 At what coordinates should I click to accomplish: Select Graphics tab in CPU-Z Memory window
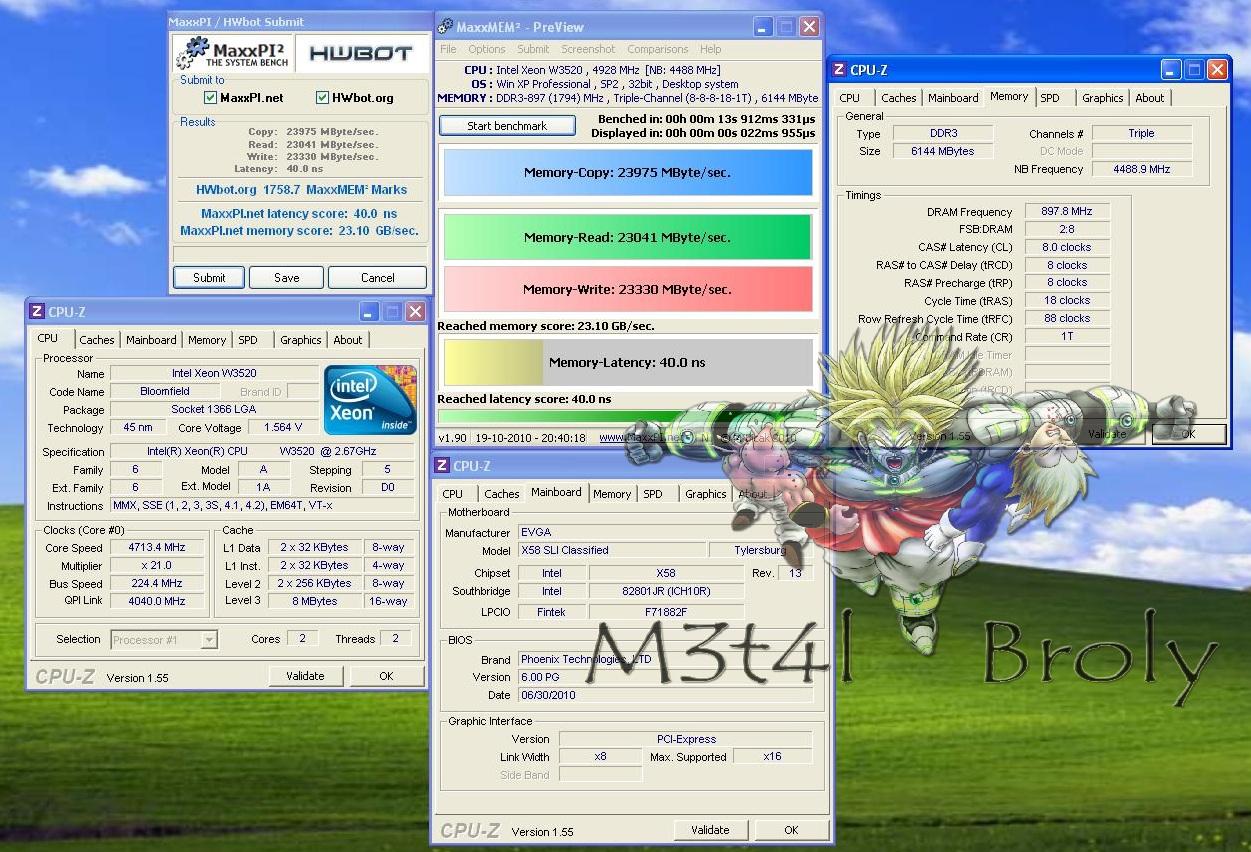1102,98
